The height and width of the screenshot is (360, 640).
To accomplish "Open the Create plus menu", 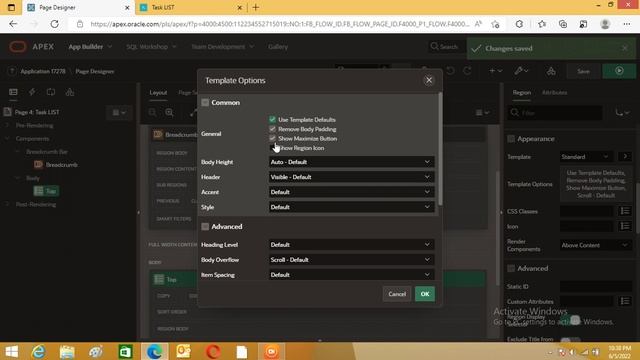I will point(496,71).
